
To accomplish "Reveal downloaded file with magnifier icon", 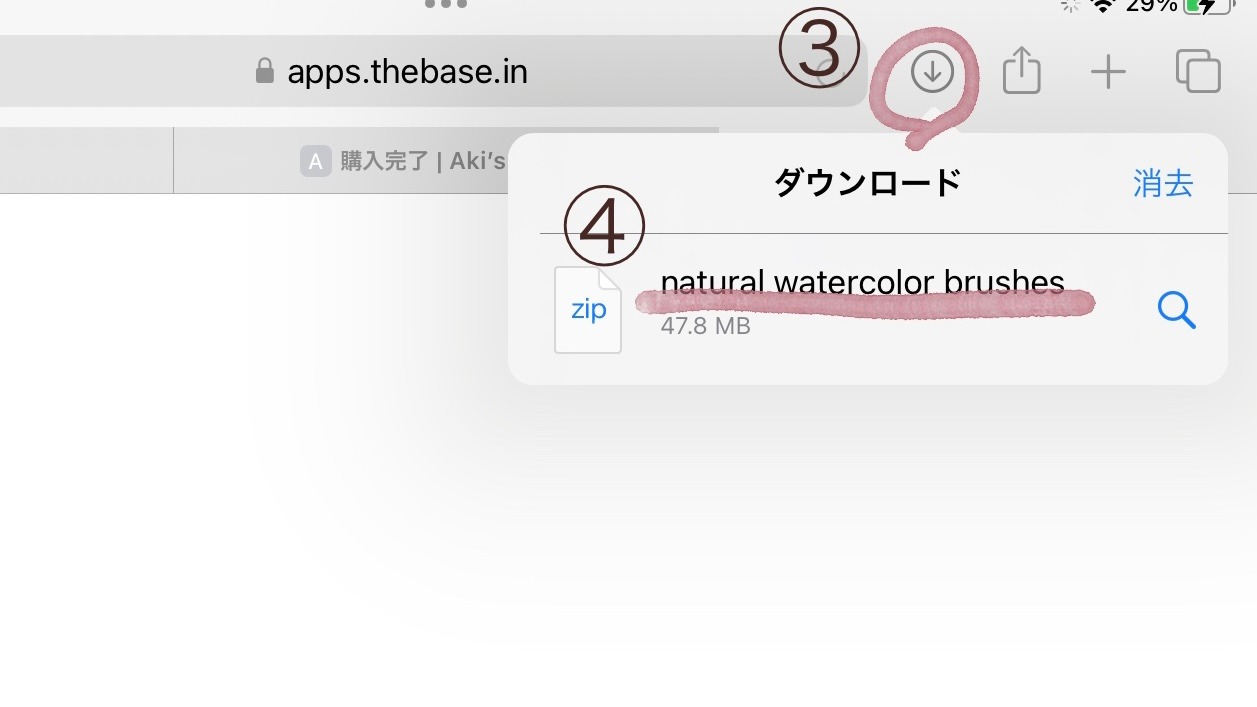I will point(1177,312).
